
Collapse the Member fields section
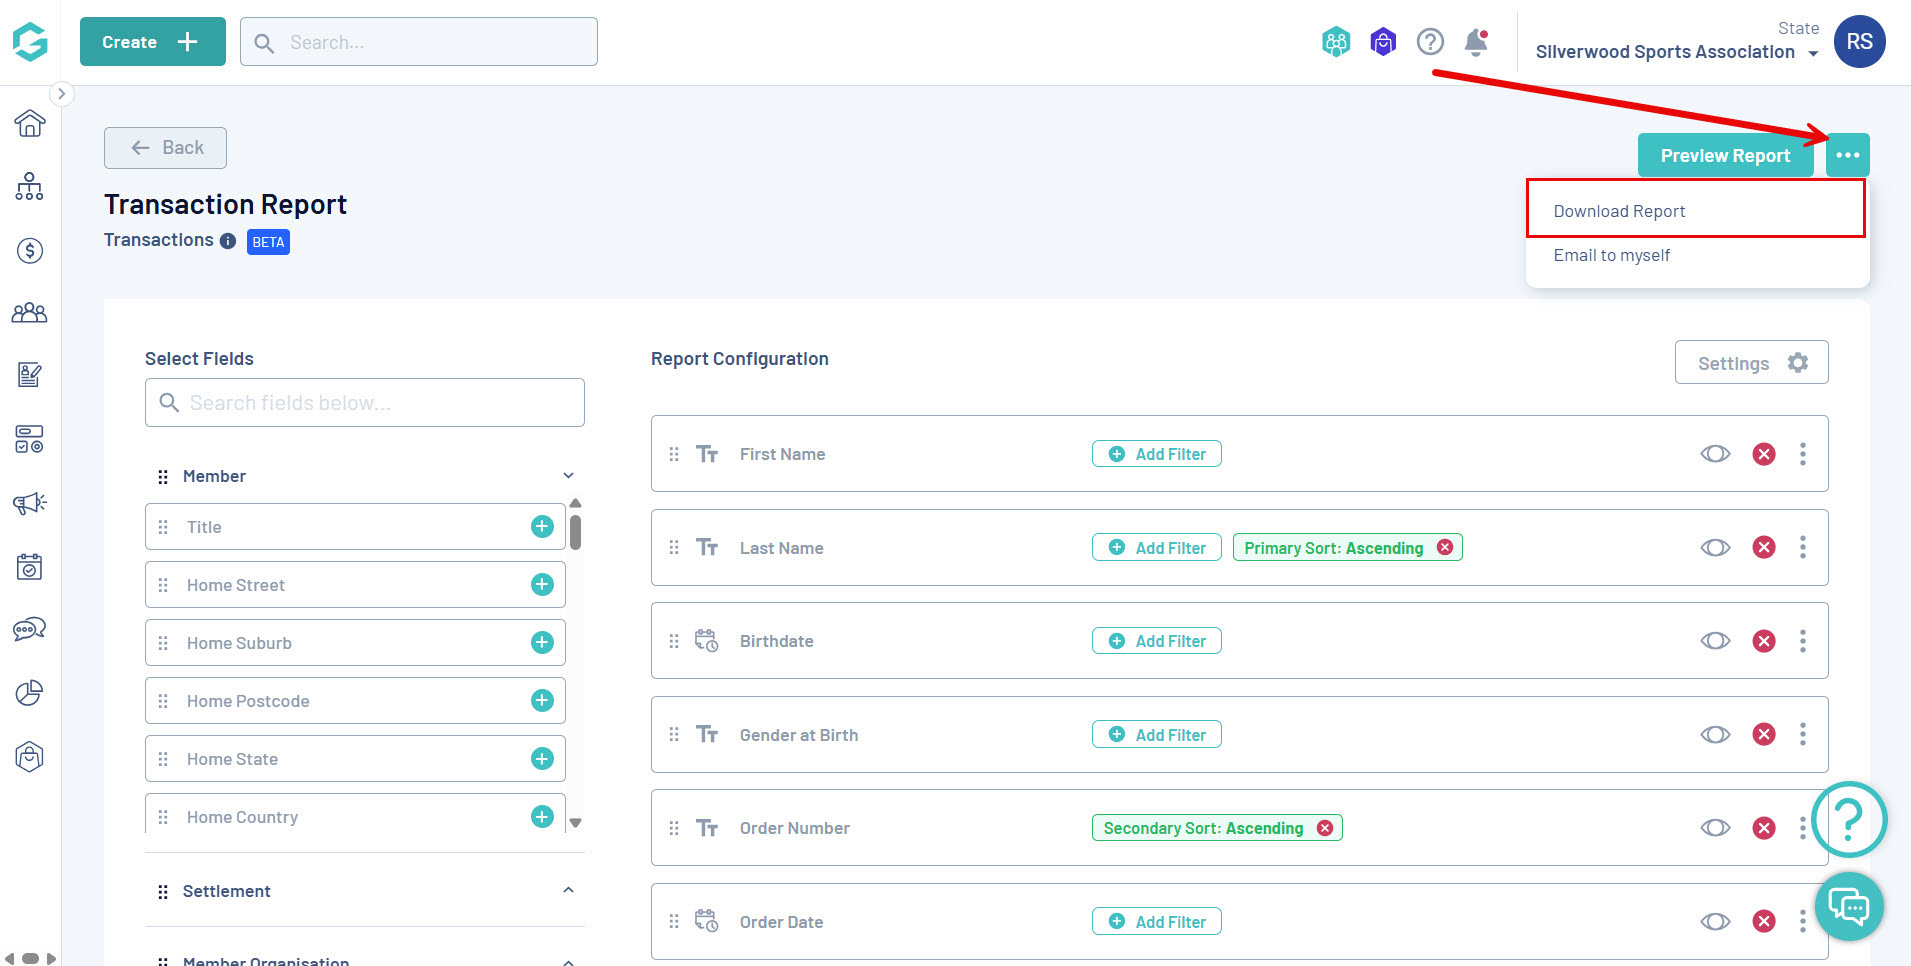point(568,476)
